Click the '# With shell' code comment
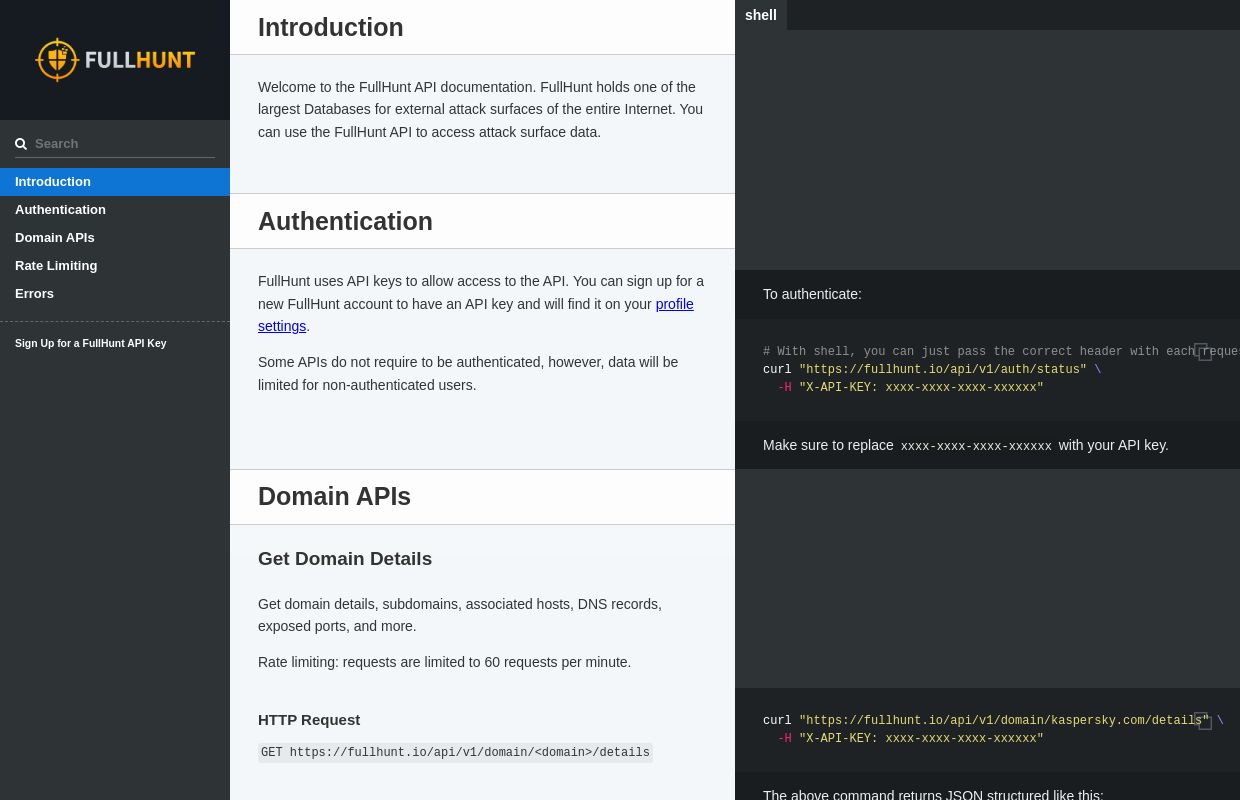The width and height of the screenshot is (1240, 800). pyautogui.click(x=1001, y=352)
